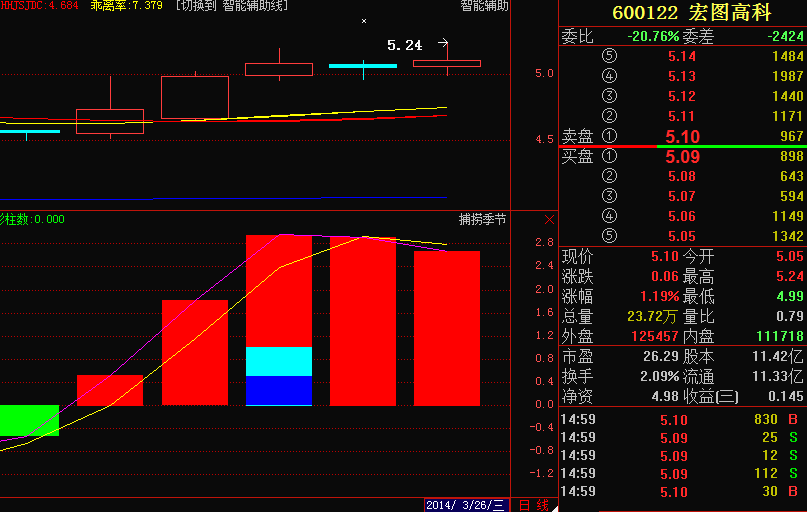807x512 pixels.
Task: Select the circled 1 buy level at 5.09
Action: [x=610, y=157]
